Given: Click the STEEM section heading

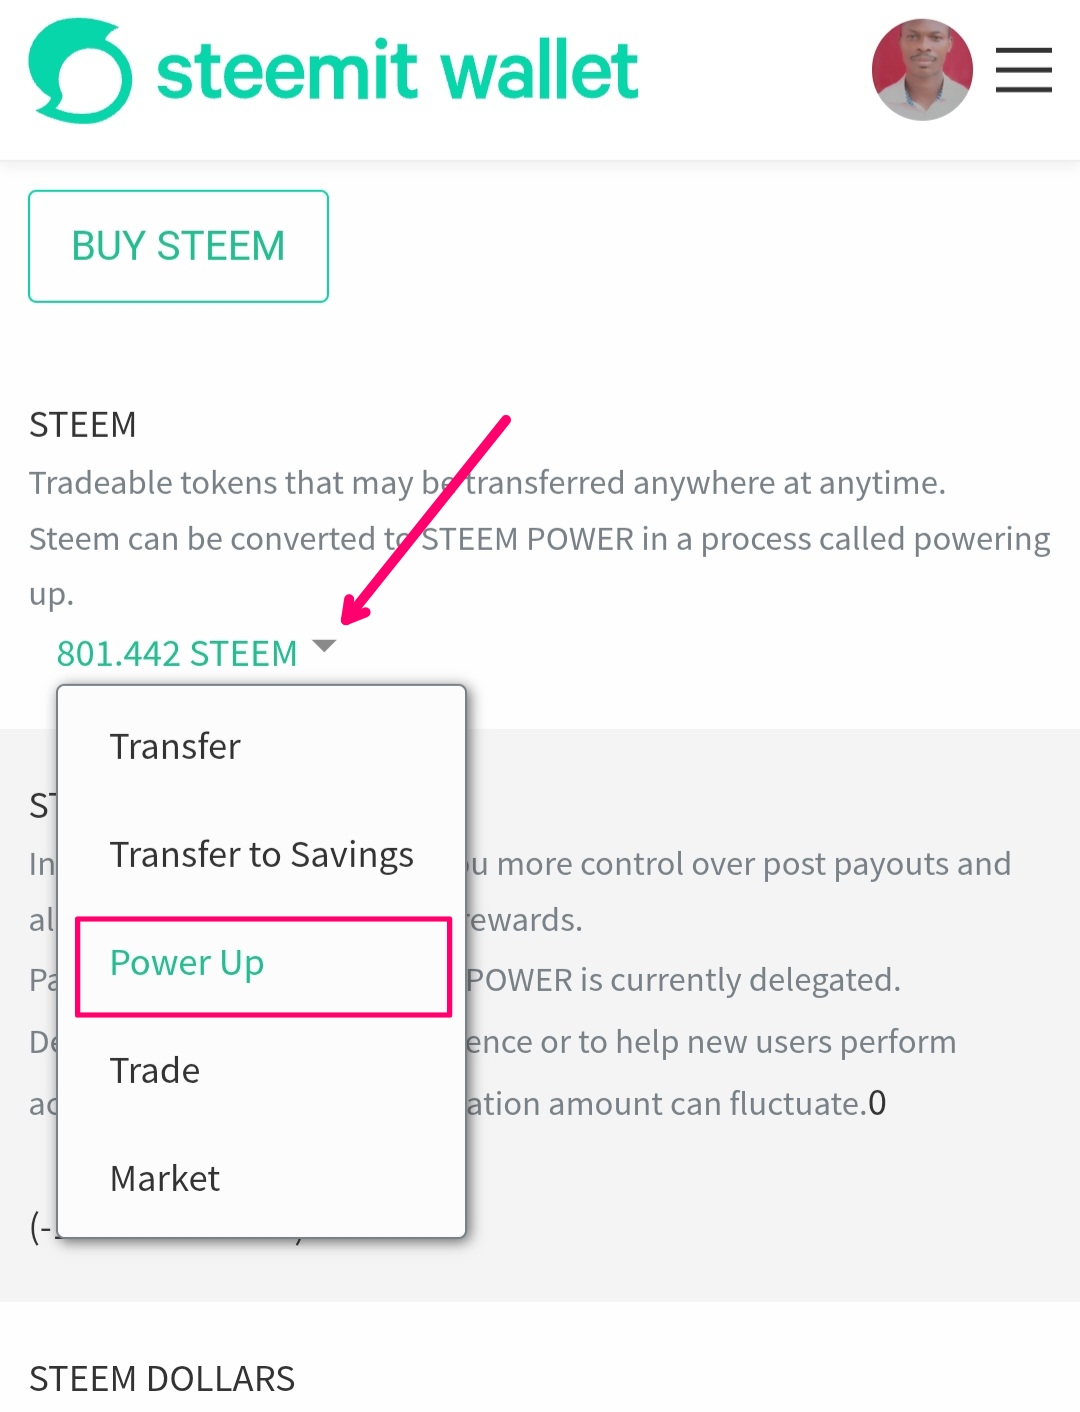Looking at the screenshot, I should click(83, 424).
